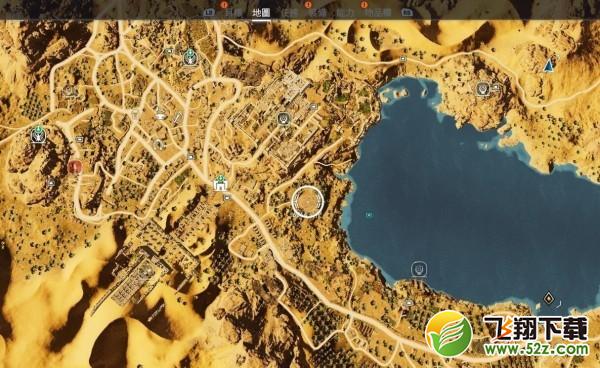
Task: Click the shield icon in the southern lake water
Action: (x=419, y=269)
